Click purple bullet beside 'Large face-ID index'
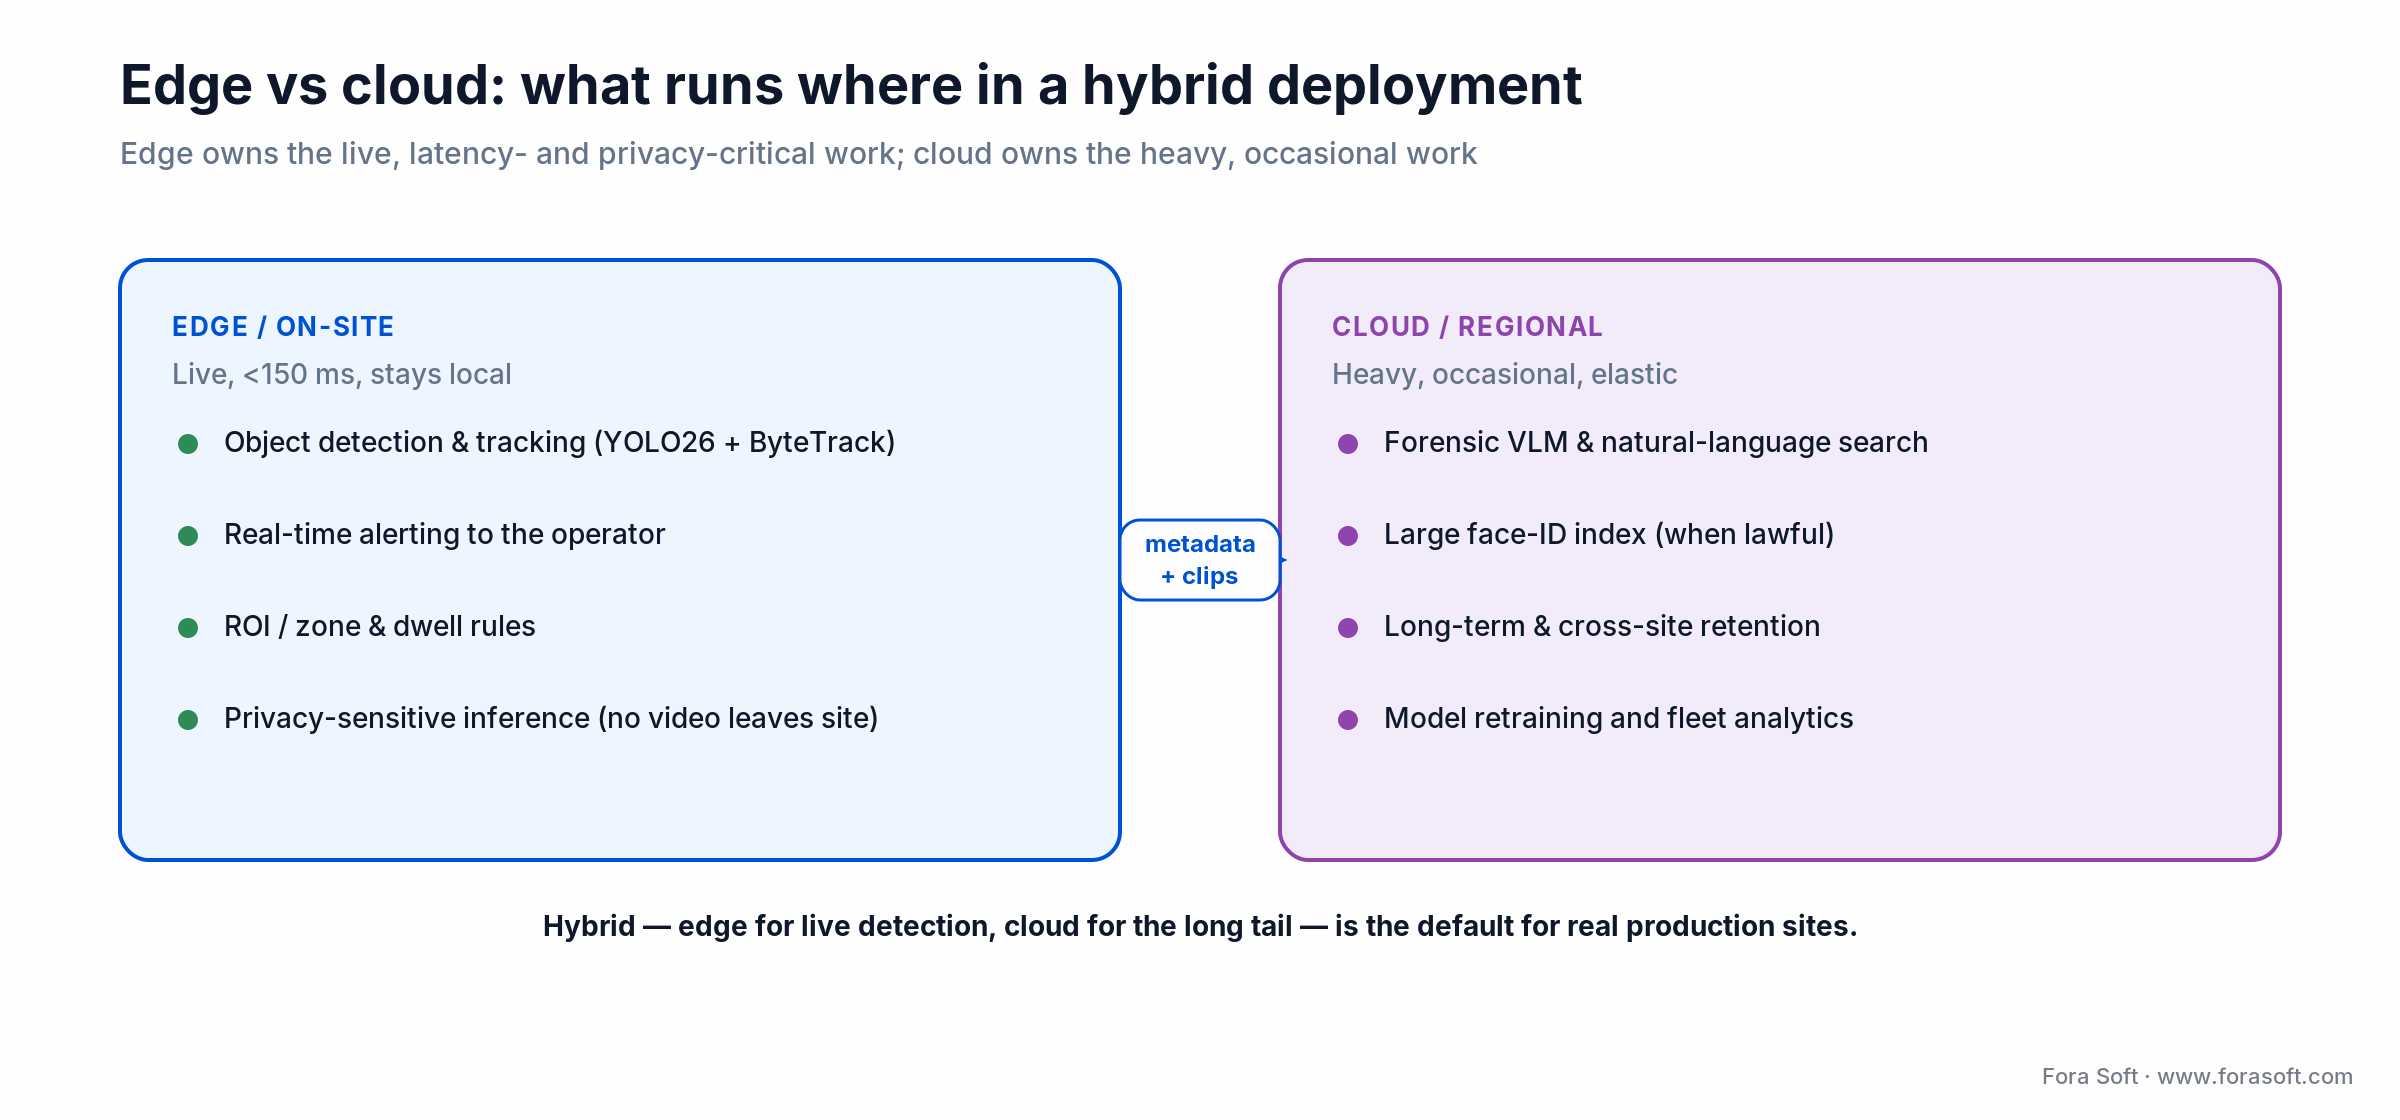 1348,536
